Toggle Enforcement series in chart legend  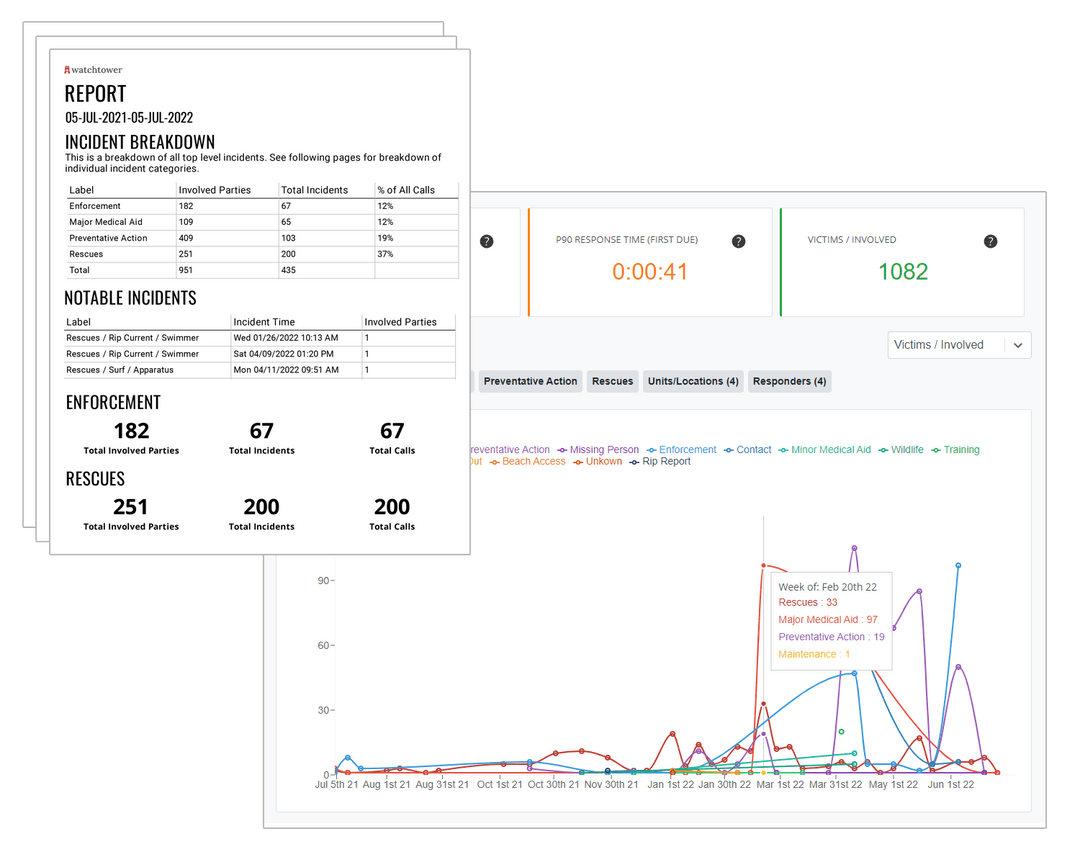pyautogui.click(x=681, y=450)
